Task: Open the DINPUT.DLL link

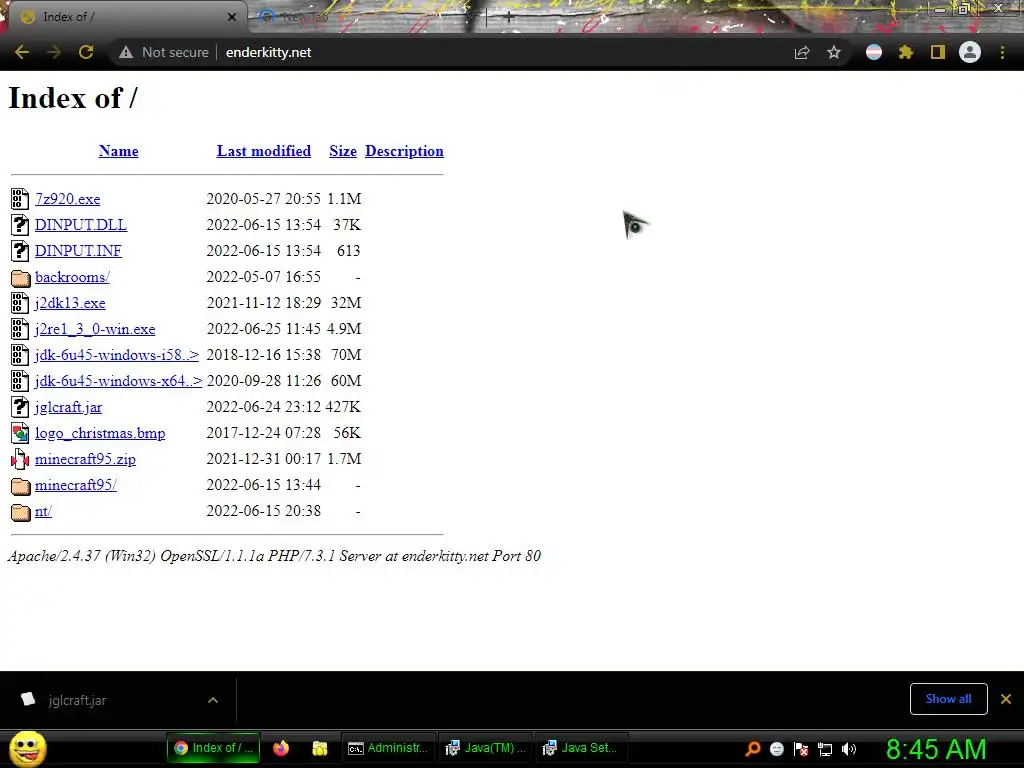Action: click(x=81, y=225)
